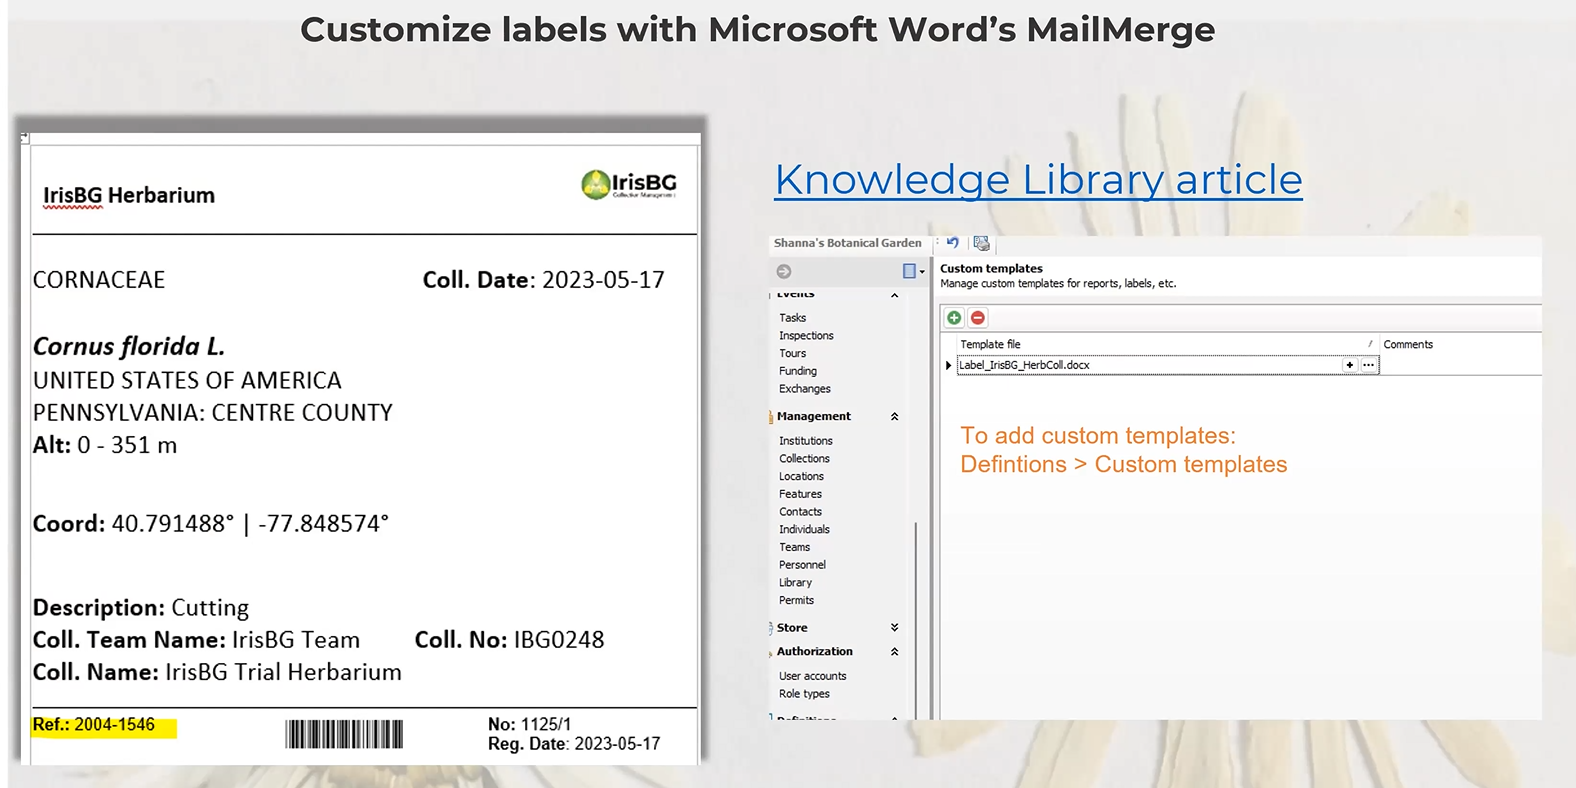Click the Shanna's Botanical Garden title

pyautogui.click(x=847, y=243)
